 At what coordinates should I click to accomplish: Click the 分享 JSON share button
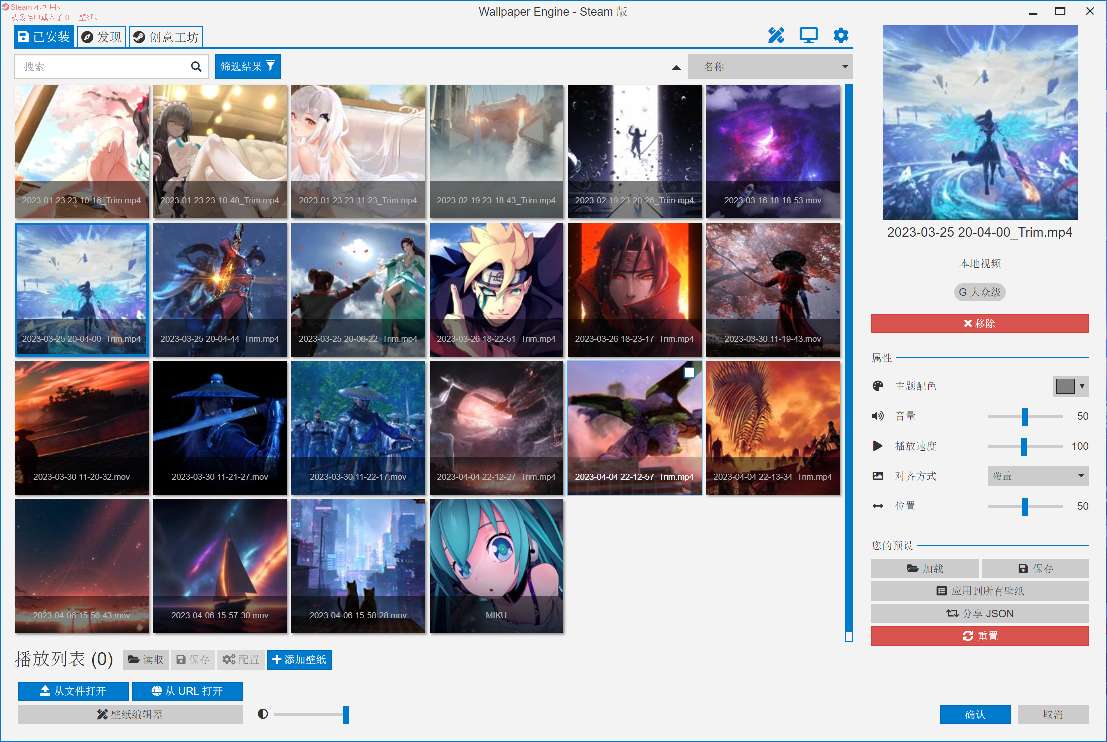979,613
